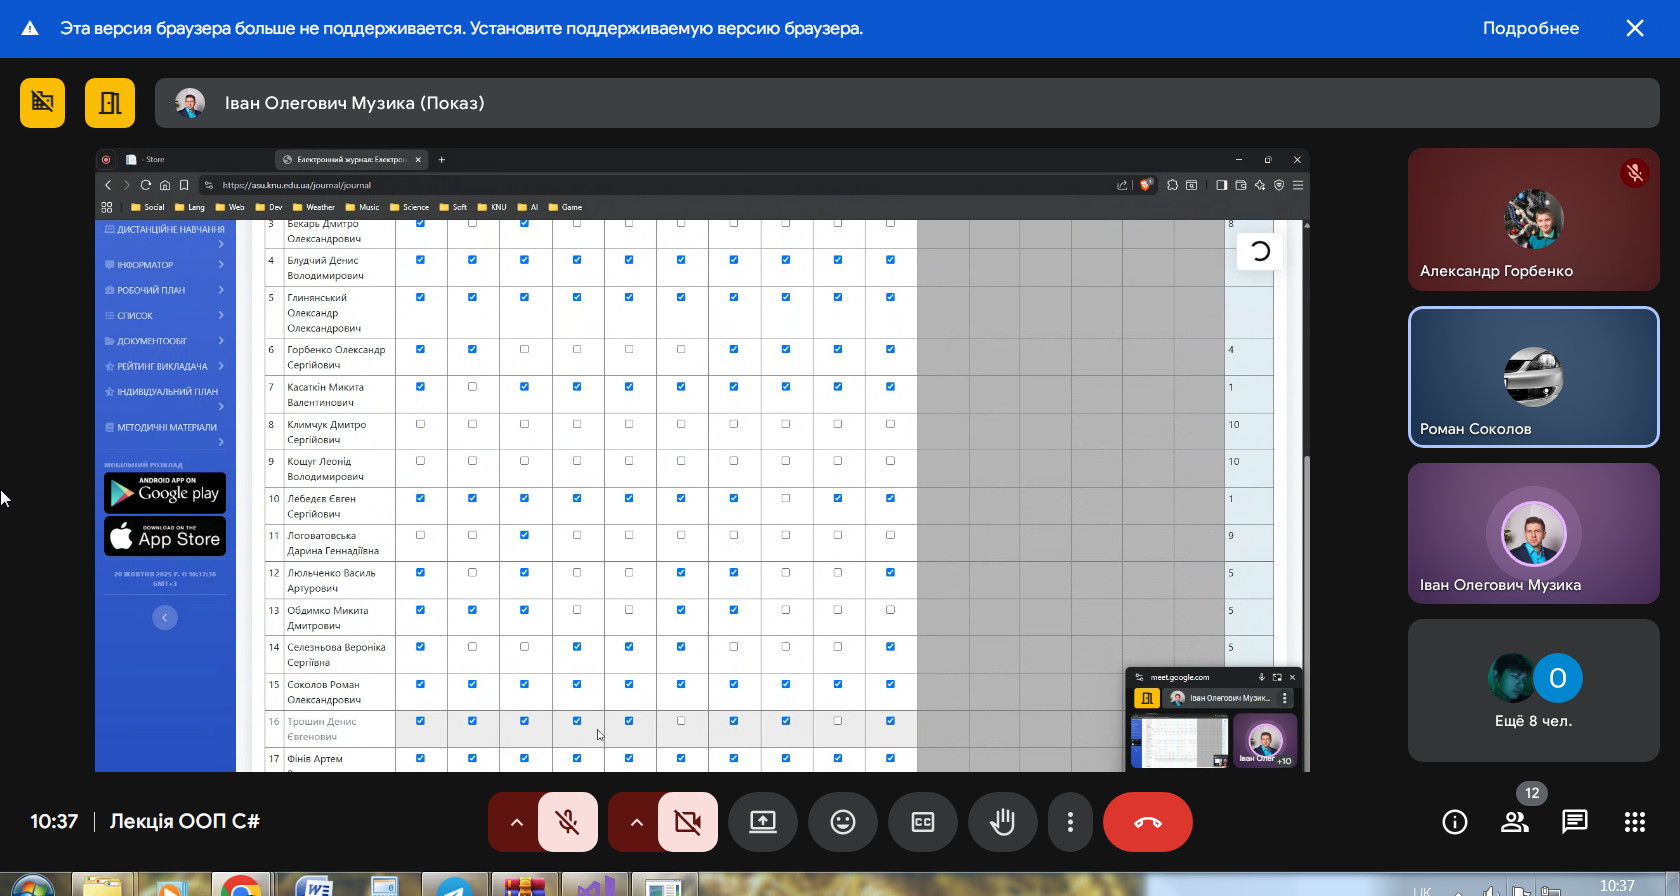Open Telegram from the taskbar
The height and width of the screenshot is (896, 1680).
click(455, 885)
